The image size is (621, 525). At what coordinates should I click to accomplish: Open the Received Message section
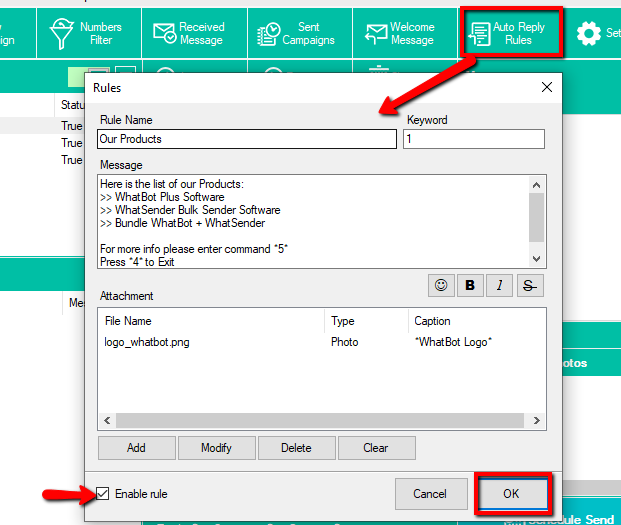[189, 33]
